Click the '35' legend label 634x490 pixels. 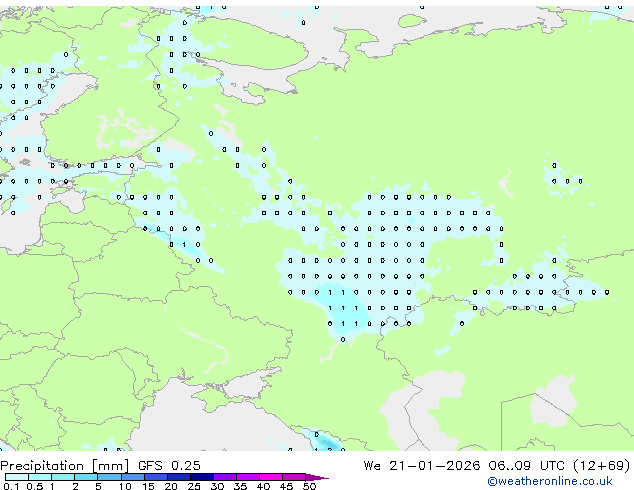(x=240, y=486)
